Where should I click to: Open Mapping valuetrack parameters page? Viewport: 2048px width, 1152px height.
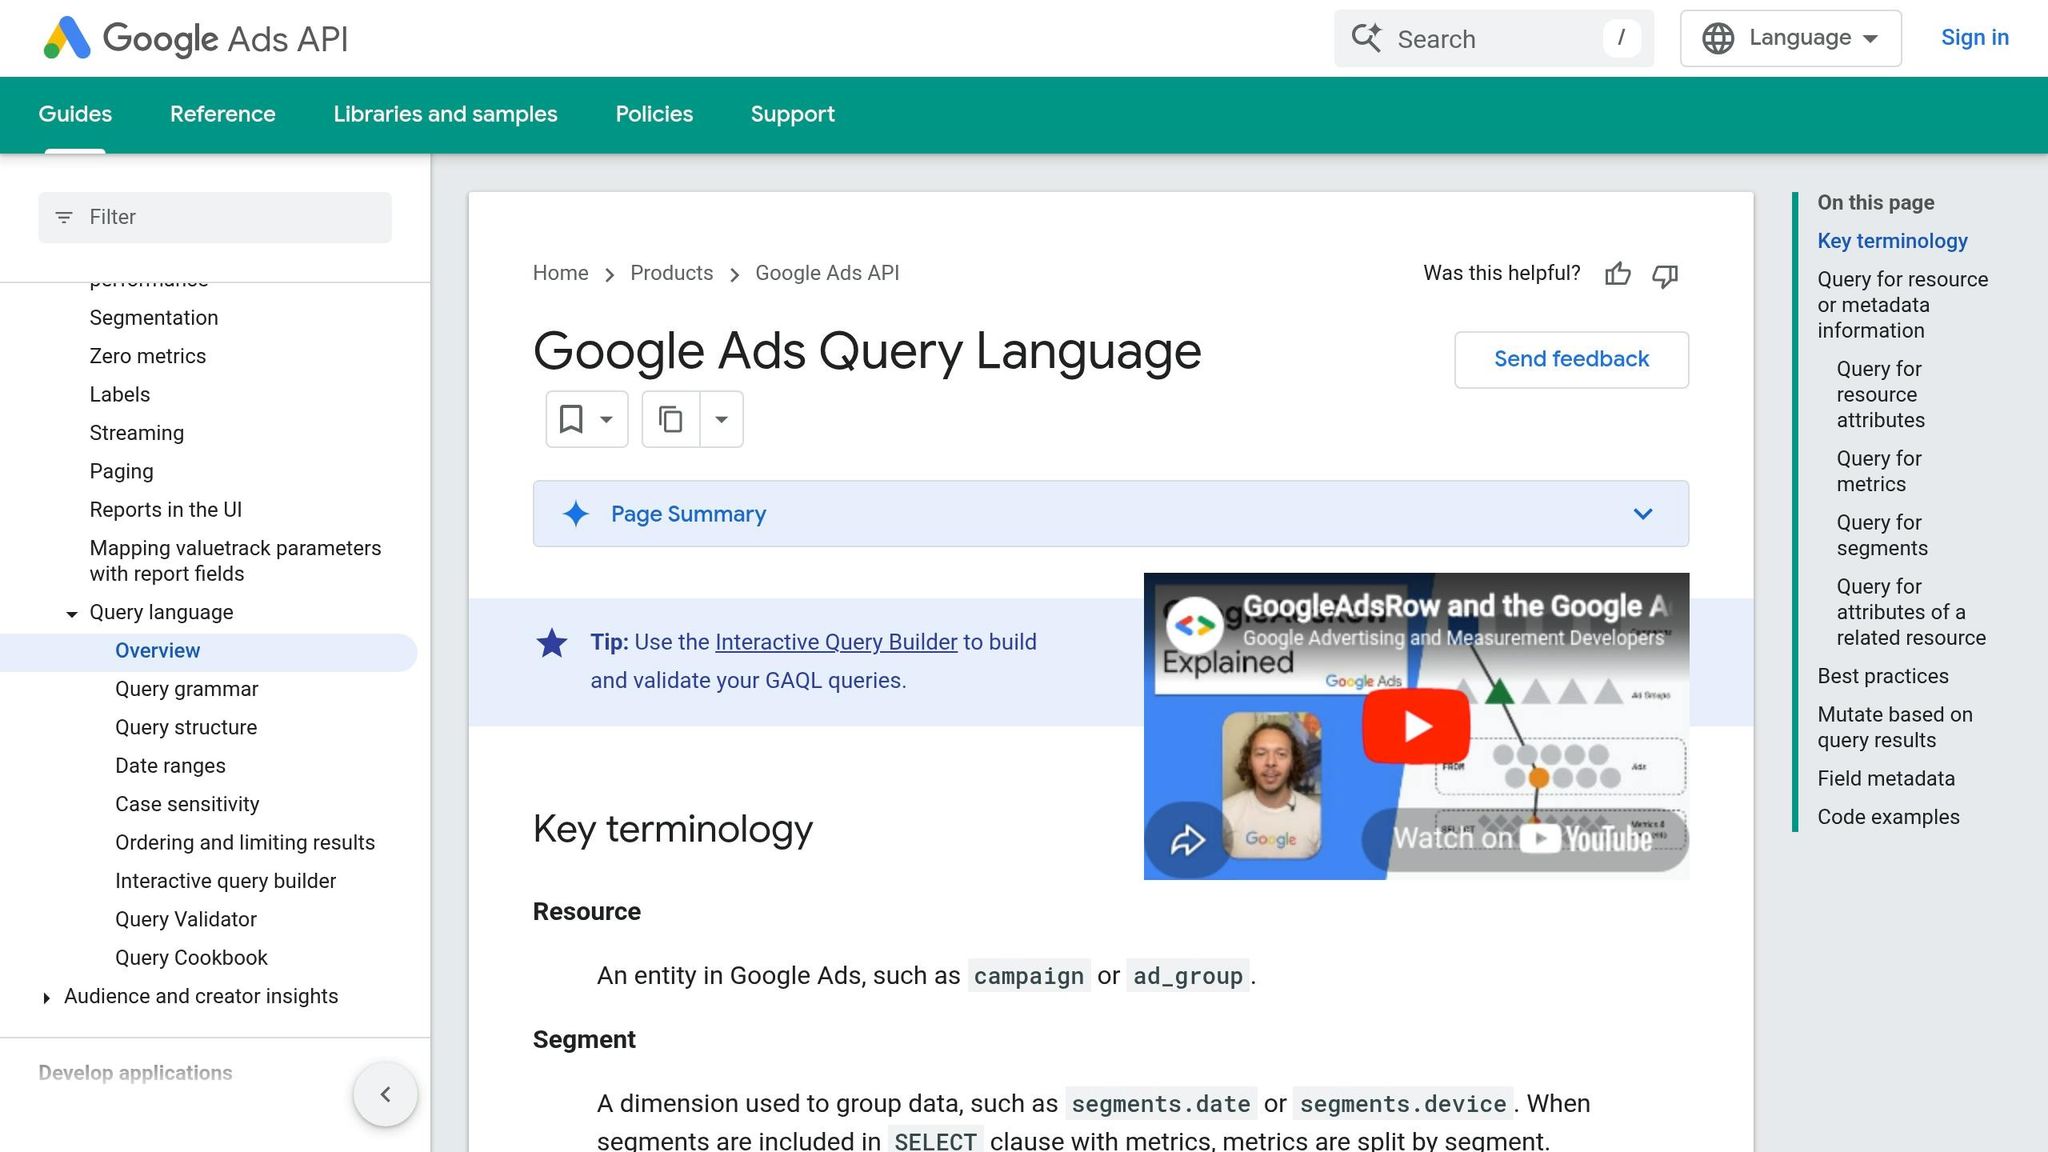point(235,561)
